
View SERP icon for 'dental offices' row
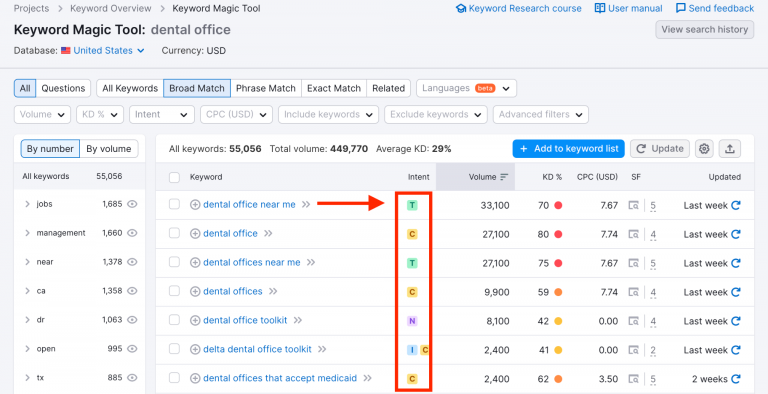(634, 292)
